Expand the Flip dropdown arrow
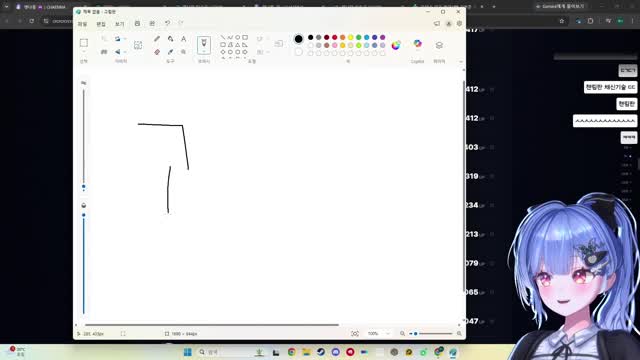This screenshot has width=640, height=360. [x=124, y=52]
